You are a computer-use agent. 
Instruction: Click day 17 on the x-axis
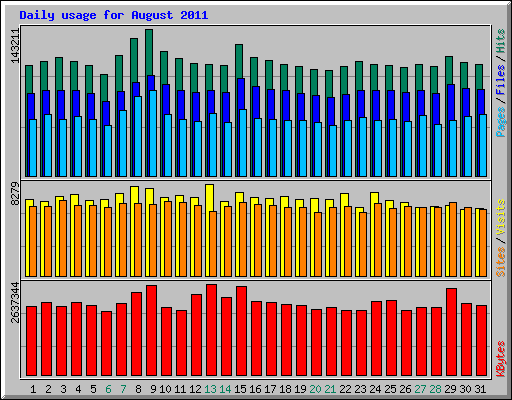coord(270,389)
